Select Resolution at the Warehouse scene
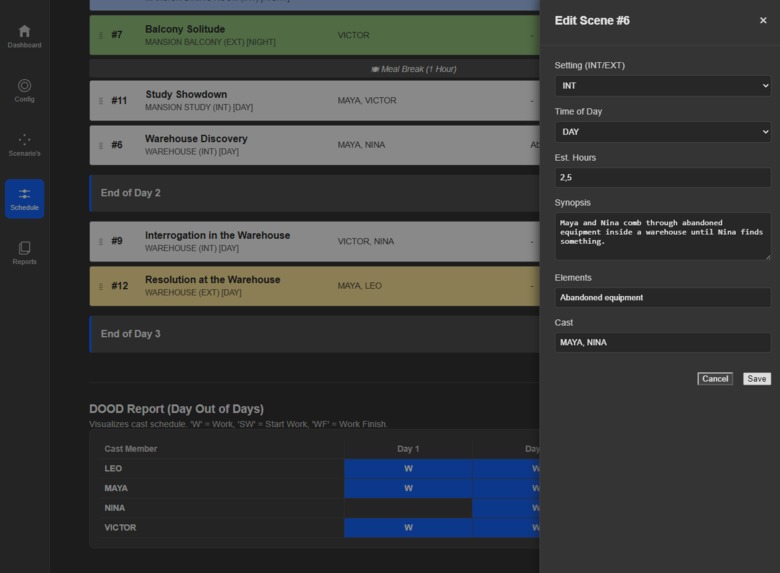 point(314,286)
